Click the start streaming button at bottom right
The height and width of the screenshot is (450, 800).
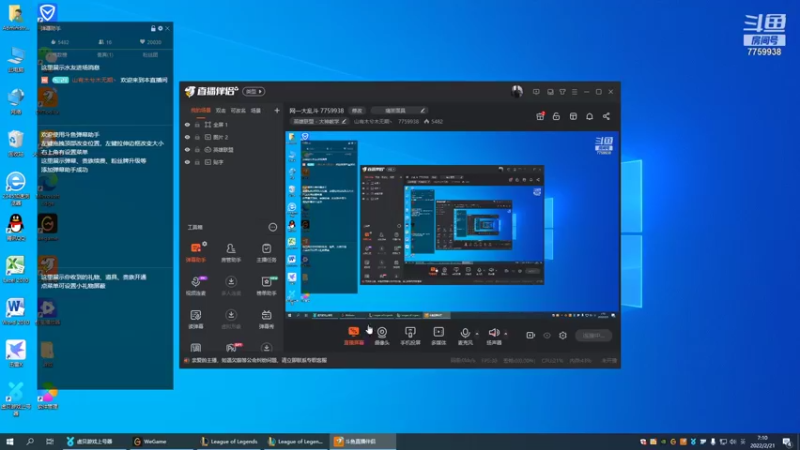593,336
